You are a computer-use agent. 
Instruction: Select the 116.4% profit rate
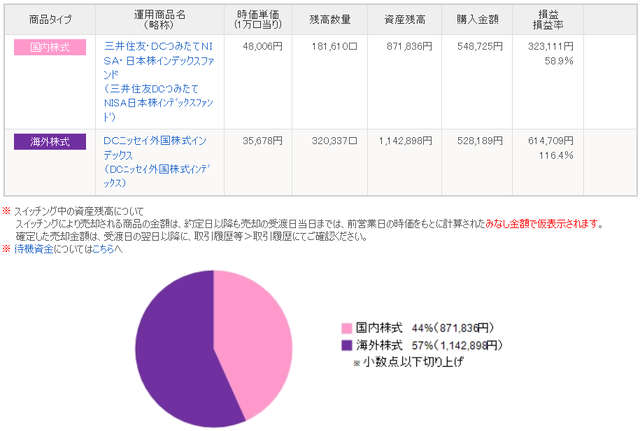pos(556,156)
